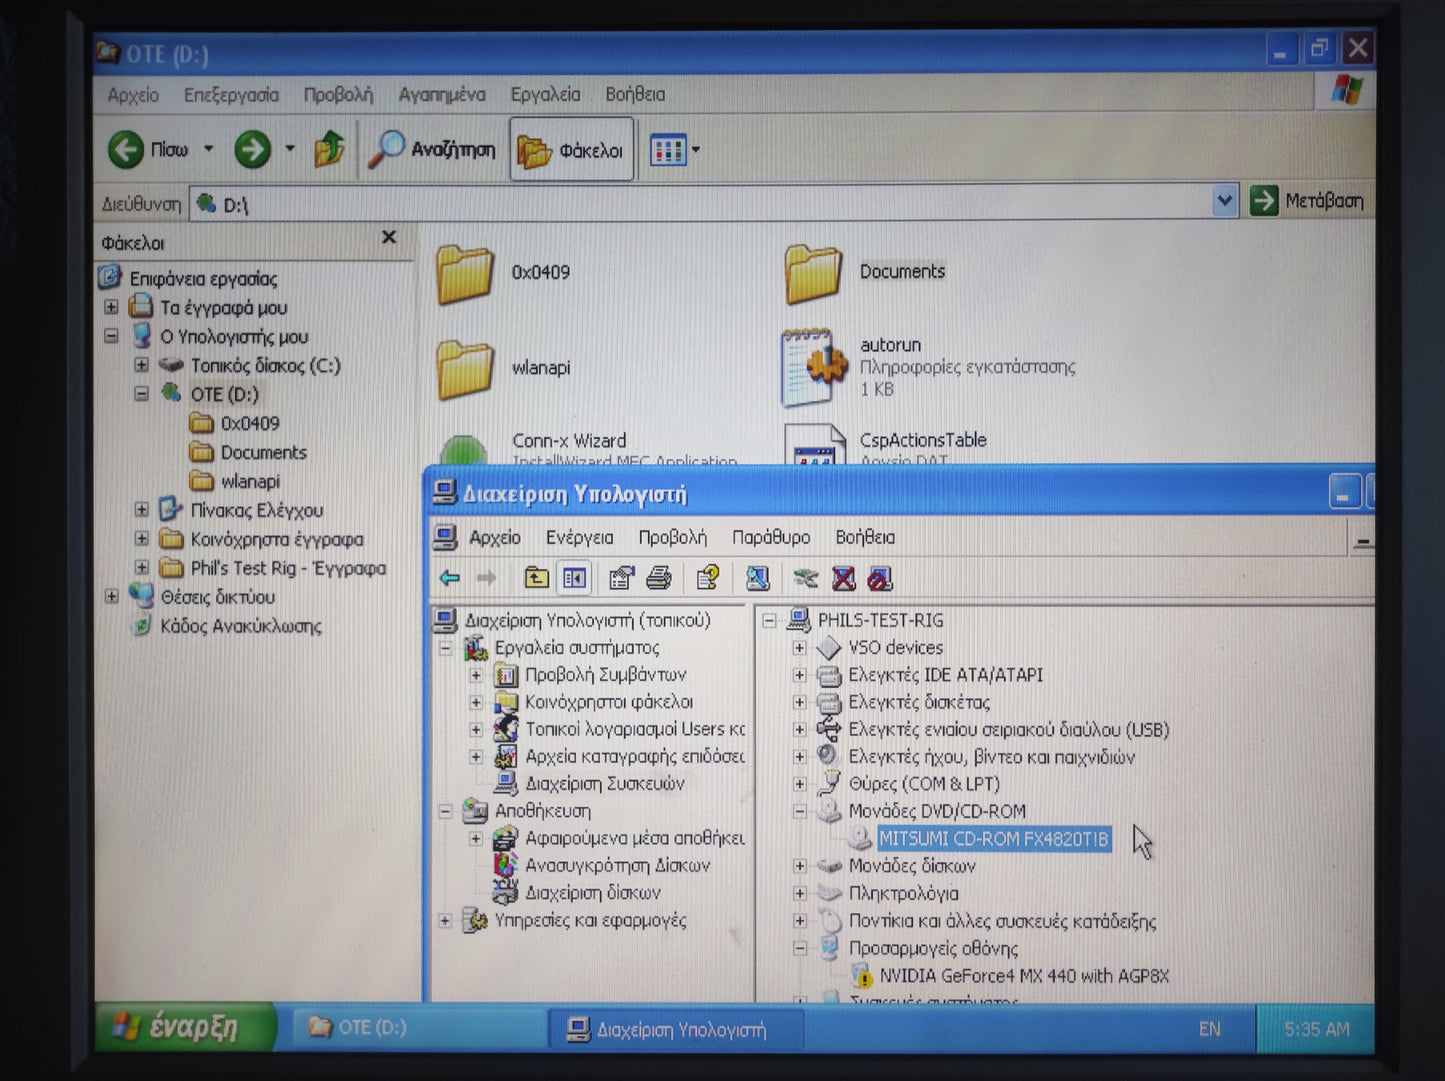Open the Address bar dropdown arrow
Screen dimensions: 1445x1081
click(x=1224, y=201)
